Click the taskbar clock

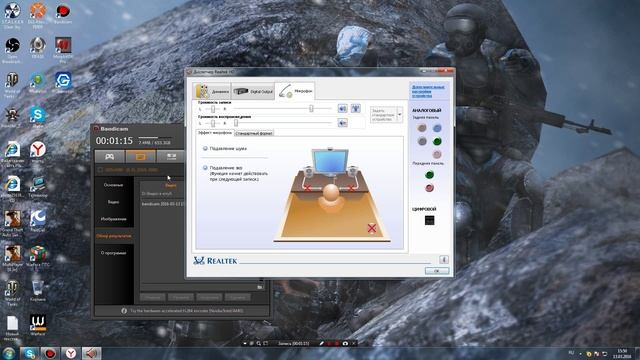(x=622, y=353)
